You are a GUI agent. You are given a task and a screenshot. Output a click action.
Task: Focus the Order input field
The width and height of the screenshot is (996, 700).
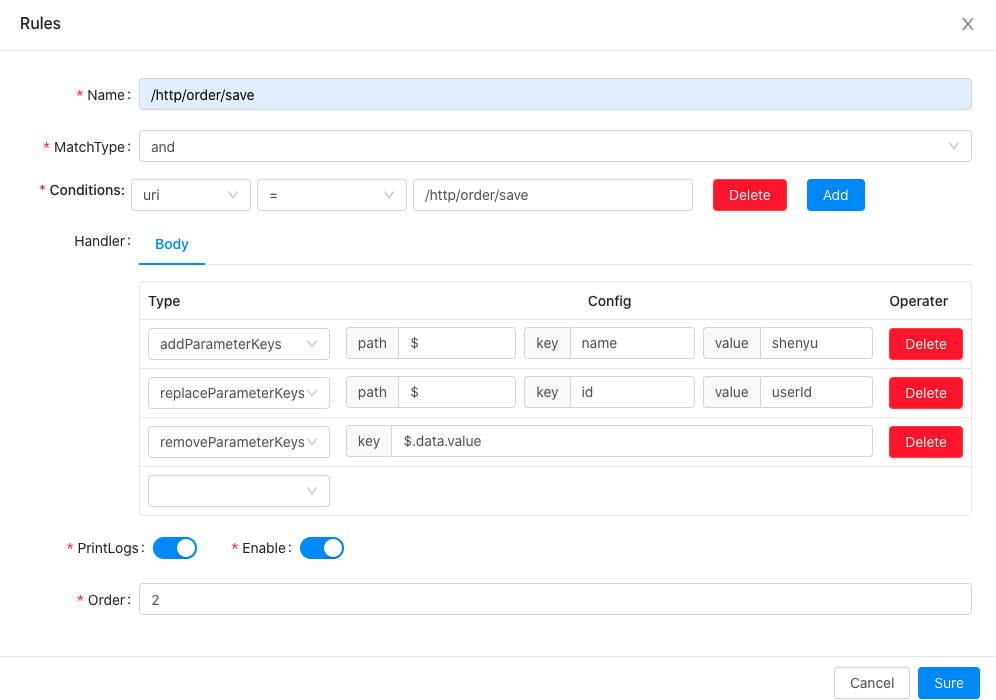tap(554, 599)
